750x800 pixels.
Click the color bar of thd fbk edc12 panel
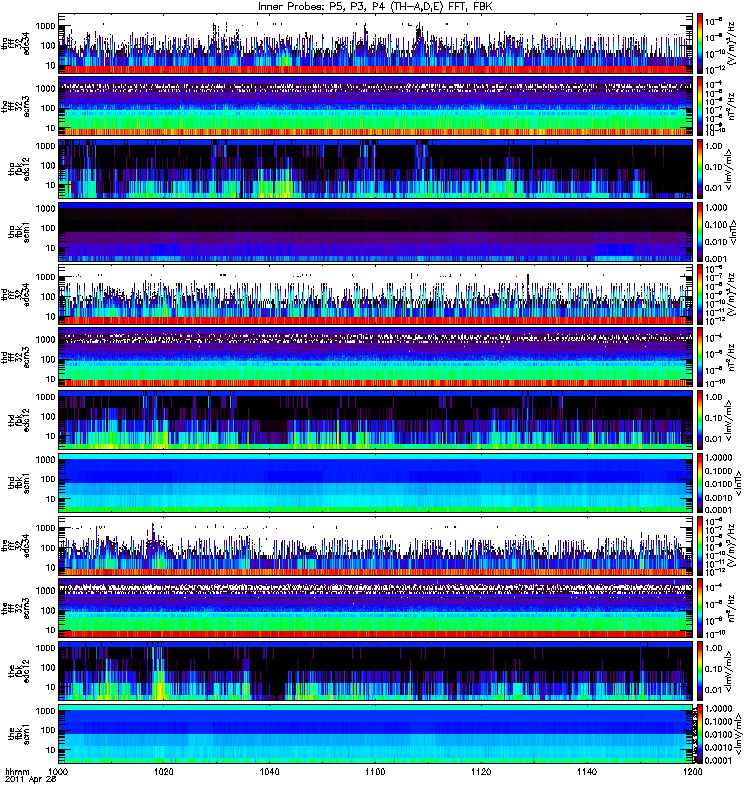tap(701, 420)
